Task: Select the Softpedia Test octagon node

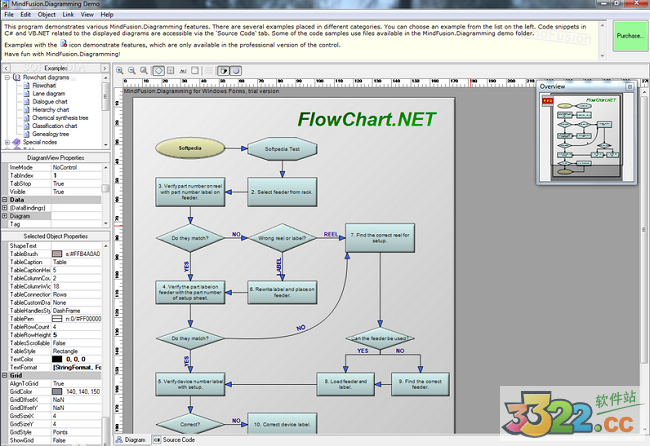Action: click(282, 149)
